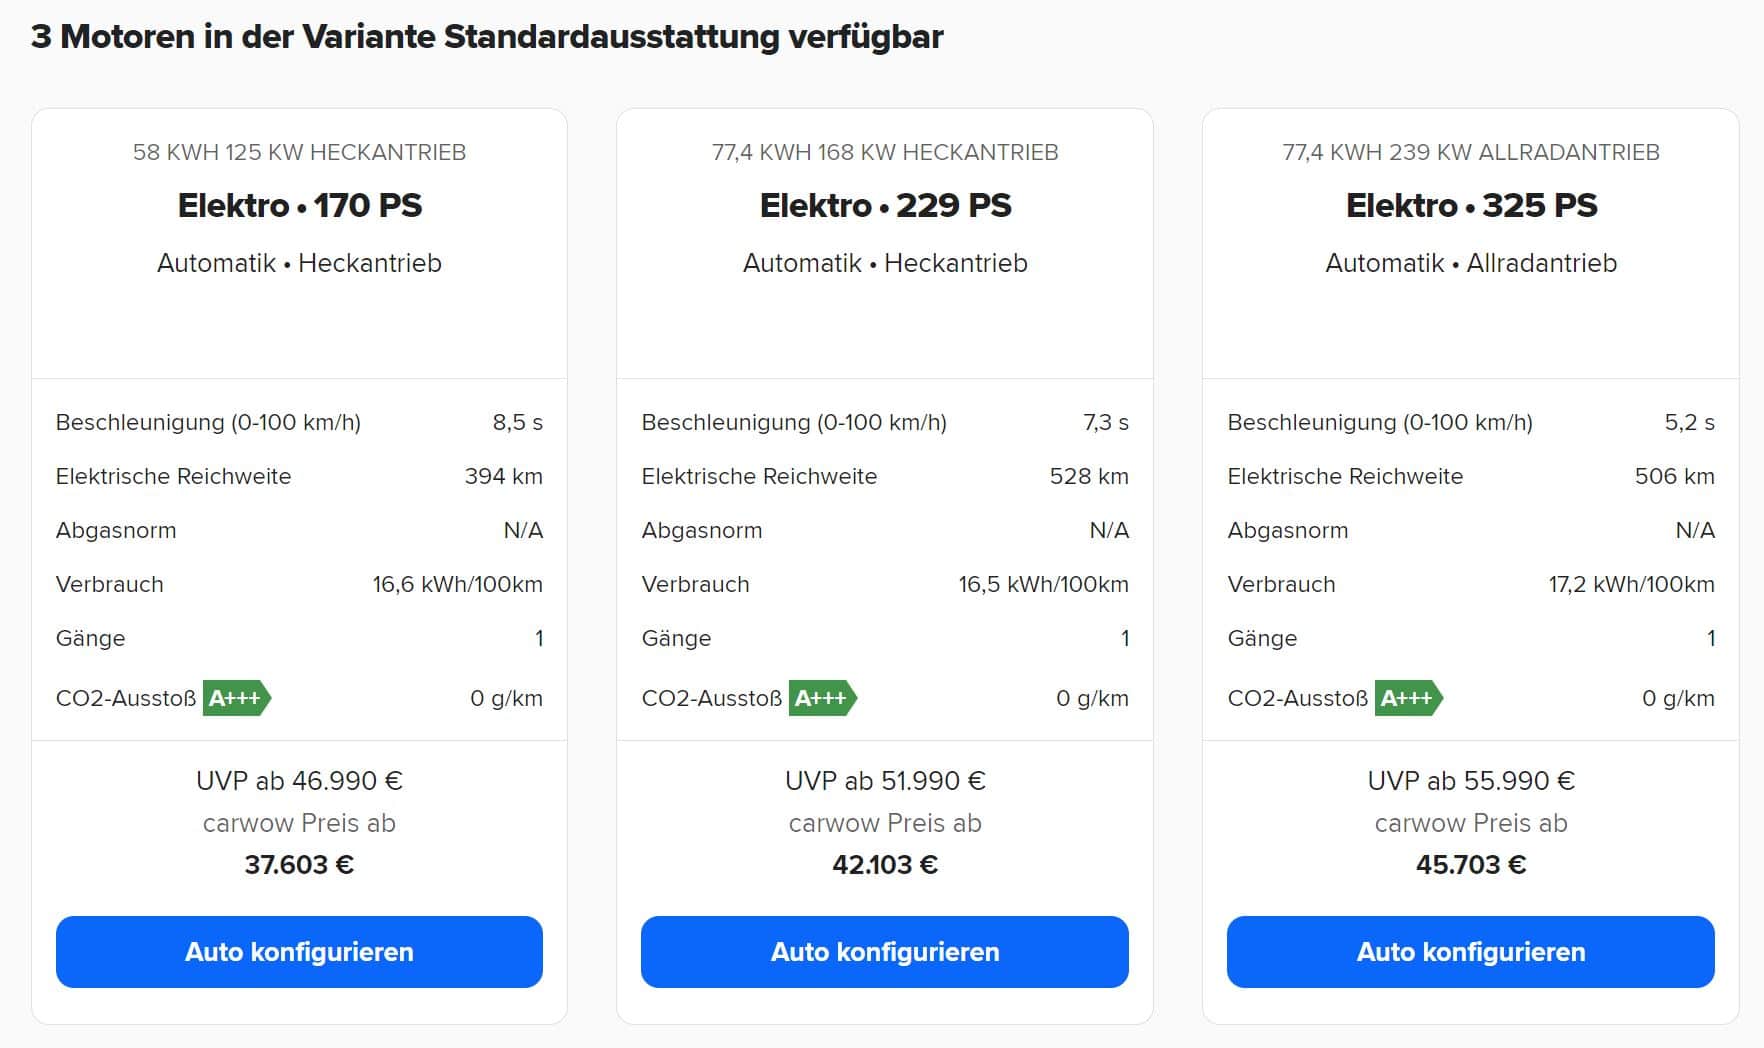Viewport: 1764px width, 1048px height.
Task: Select the Elektro 229 PS heading
Action: pos(885,205)
